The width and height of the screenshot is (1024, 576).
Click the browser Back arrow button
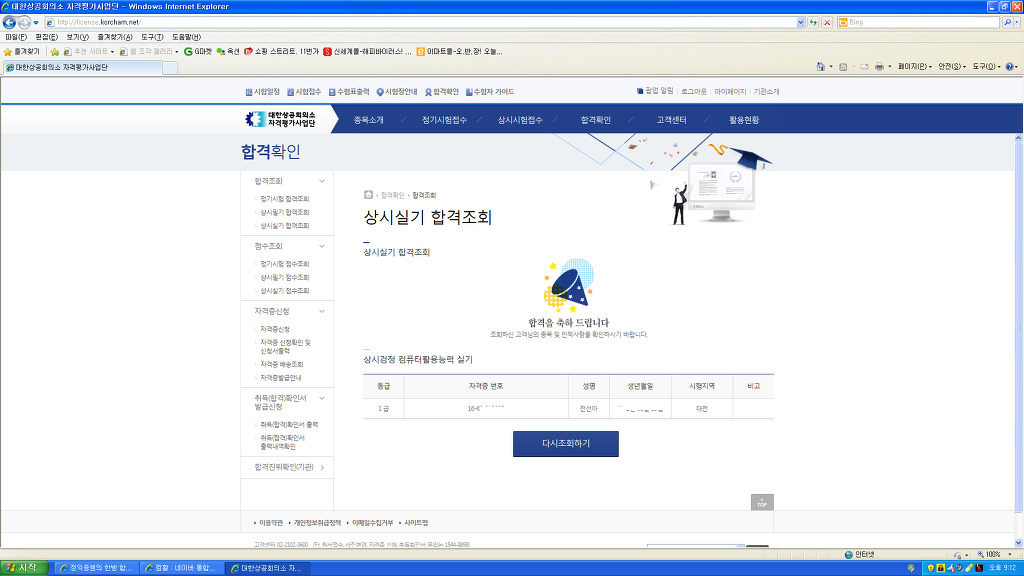pos(9,22)
